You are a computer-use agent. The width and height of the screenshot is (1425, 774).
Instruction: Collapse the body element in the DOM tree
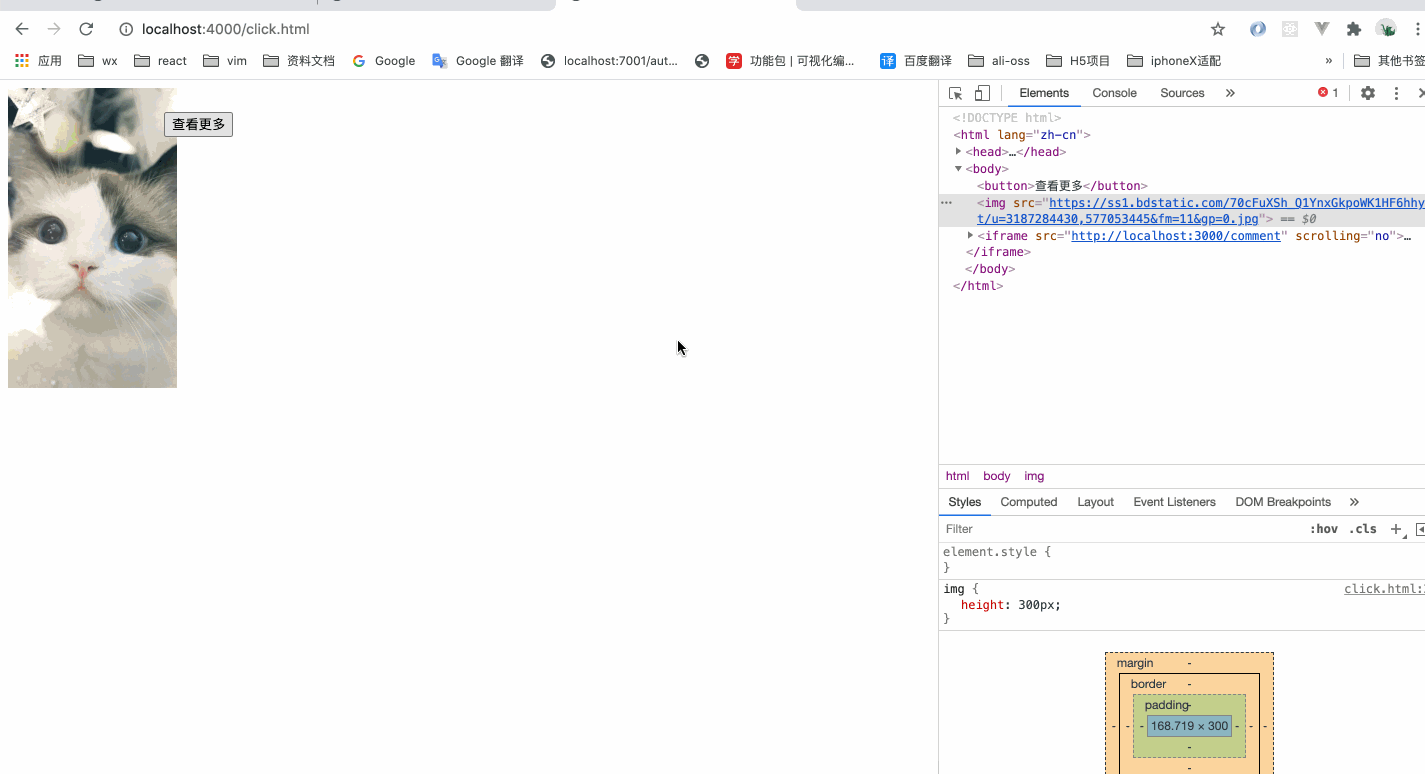coord(958,168)
